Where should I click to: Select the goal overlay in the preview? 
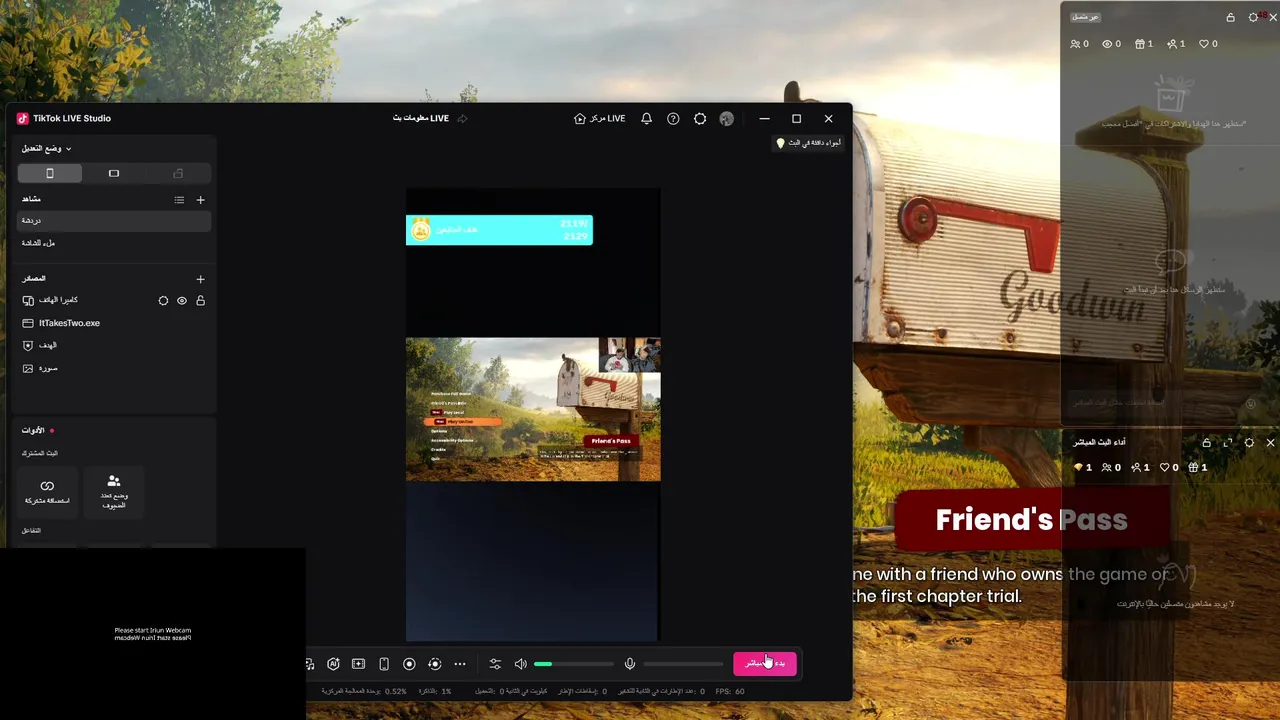point(499,230)
